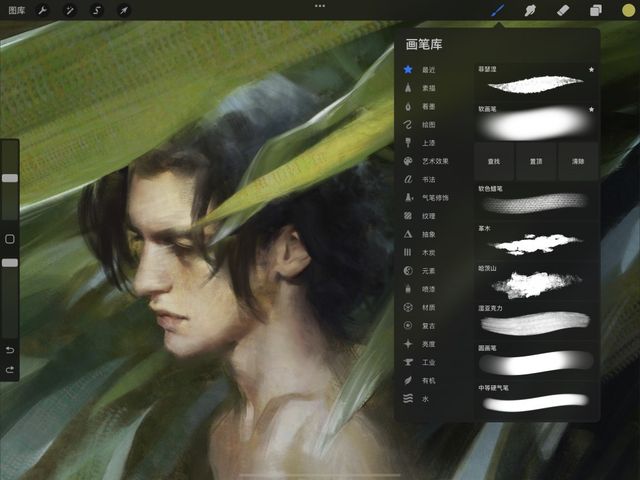Open the Actions wrench menu
Image resolution: width=640 pixels, height=480 pixels.
pos(43,10)
